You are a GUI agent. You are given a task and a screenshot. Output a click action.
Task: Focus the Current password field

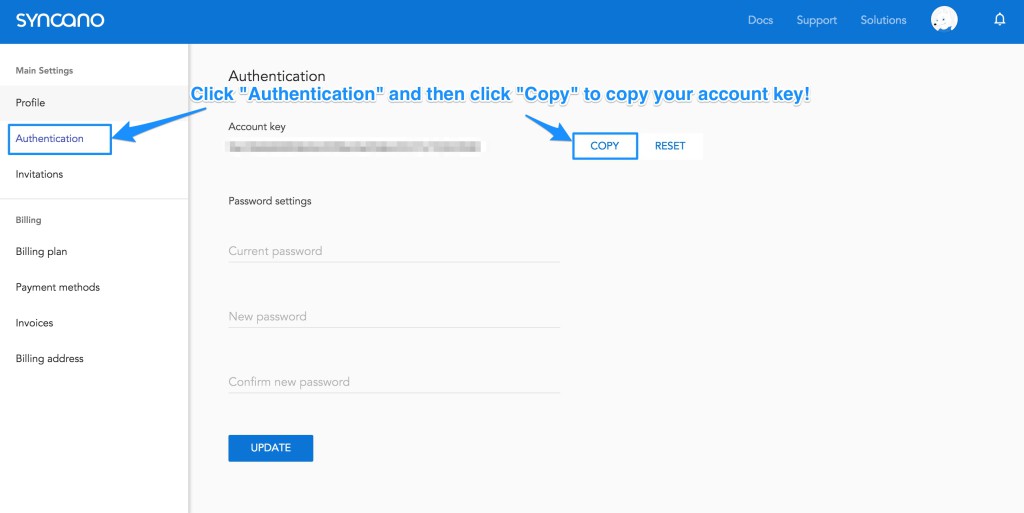tap(394, 251)
